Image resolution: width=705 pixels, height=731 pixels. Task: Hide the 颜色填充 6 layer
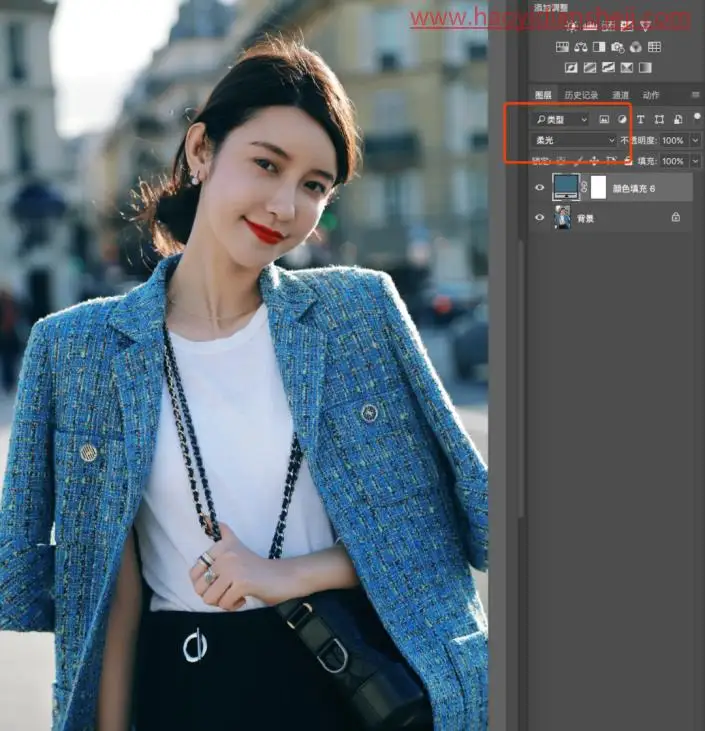539,187
